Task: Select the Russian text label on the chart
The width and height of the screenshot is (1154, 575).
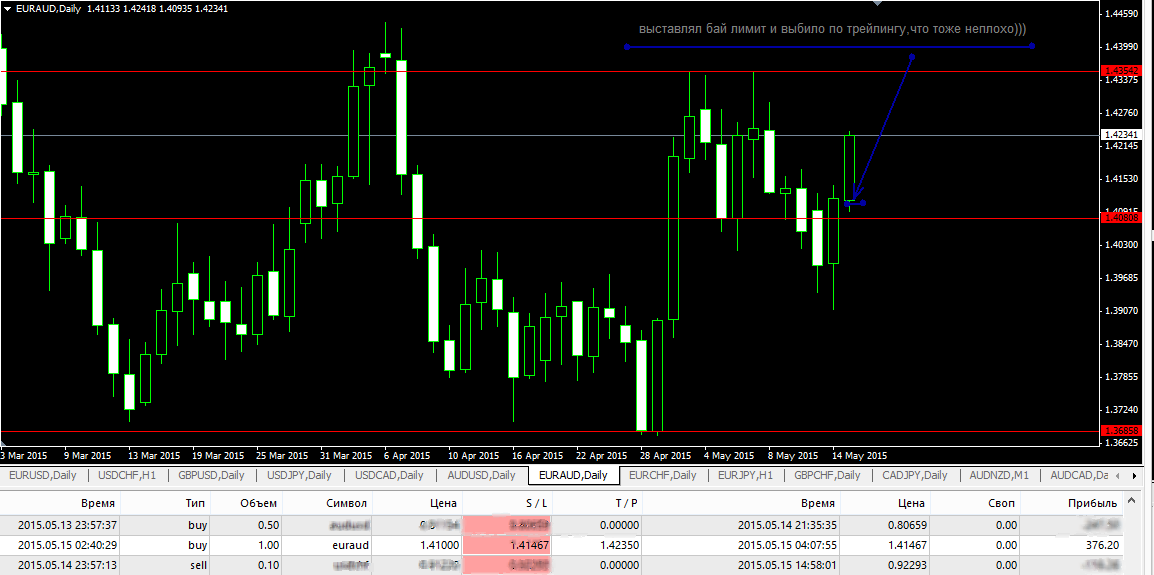Action: tap(833, 29)
